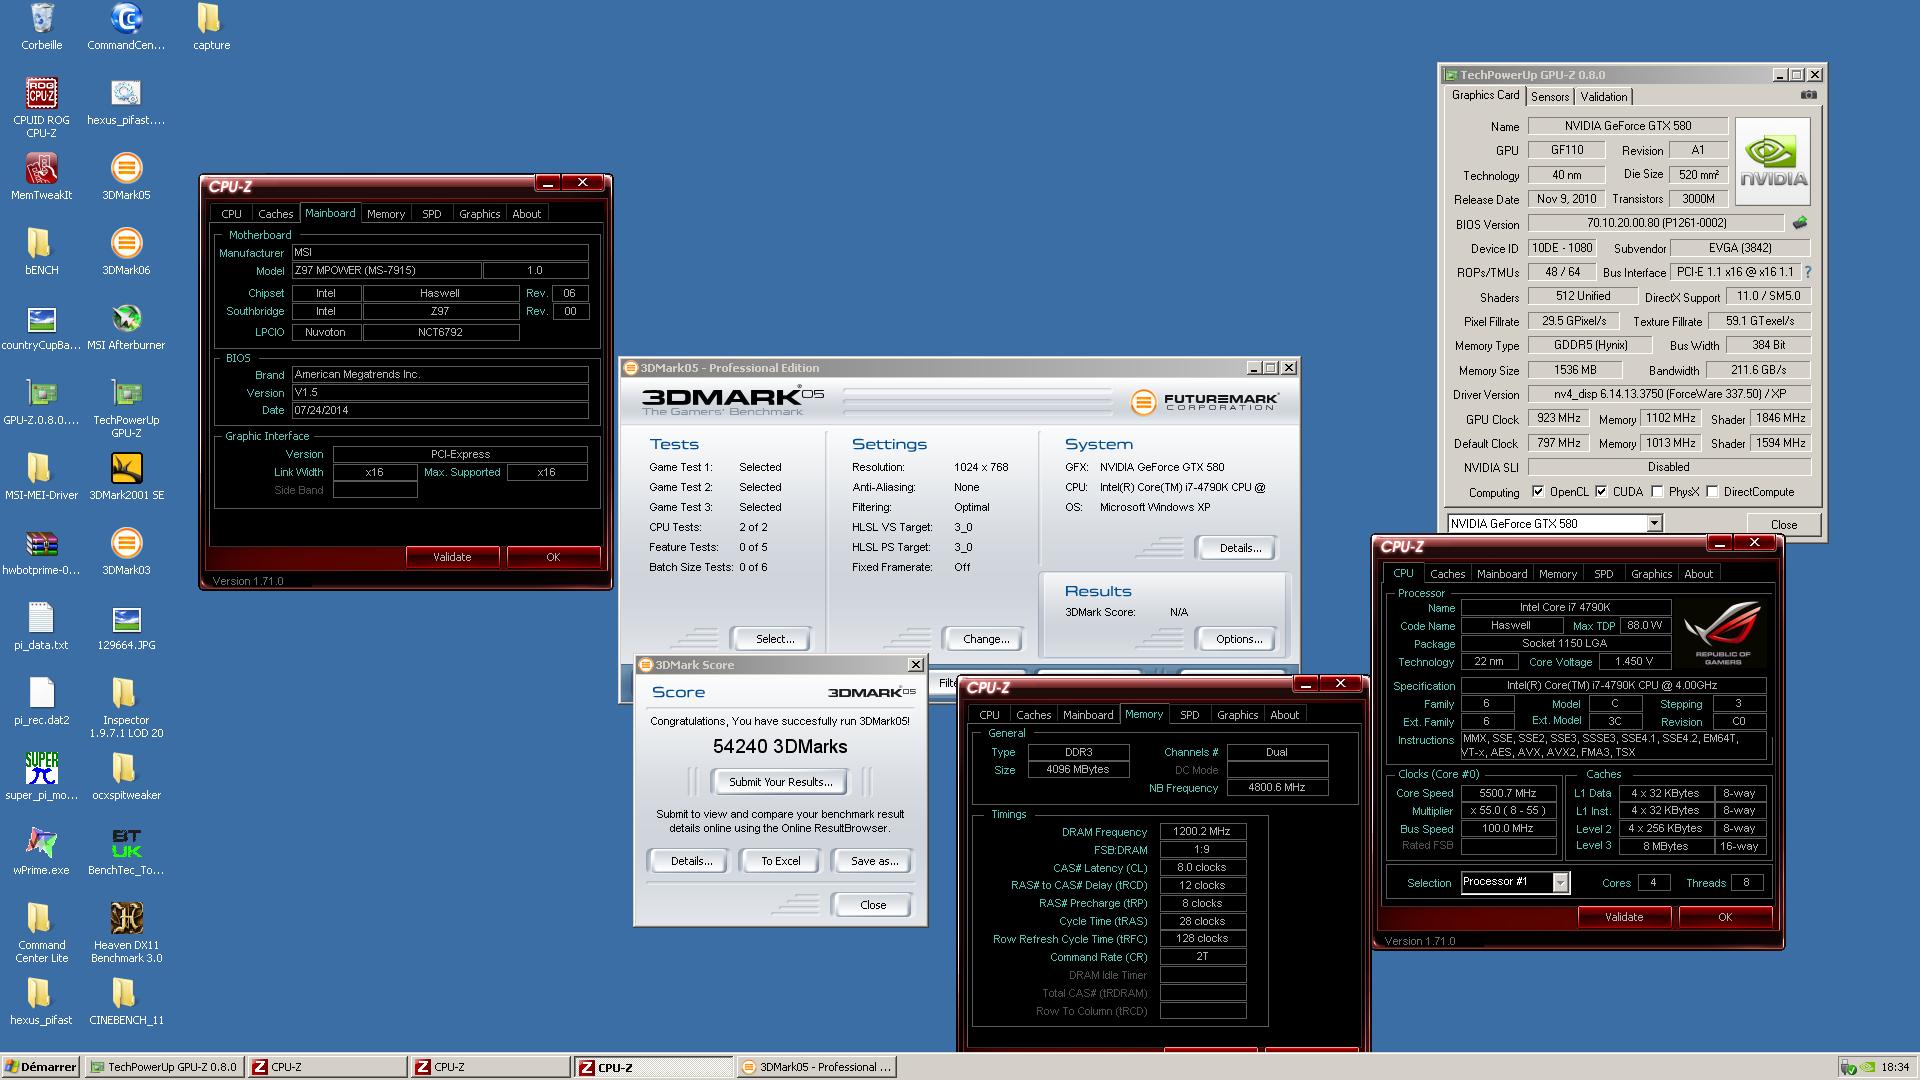1920x1080 pixels.
Task: Open BenchTec_Toolbox desktop icon
Action: click(126, 844)
